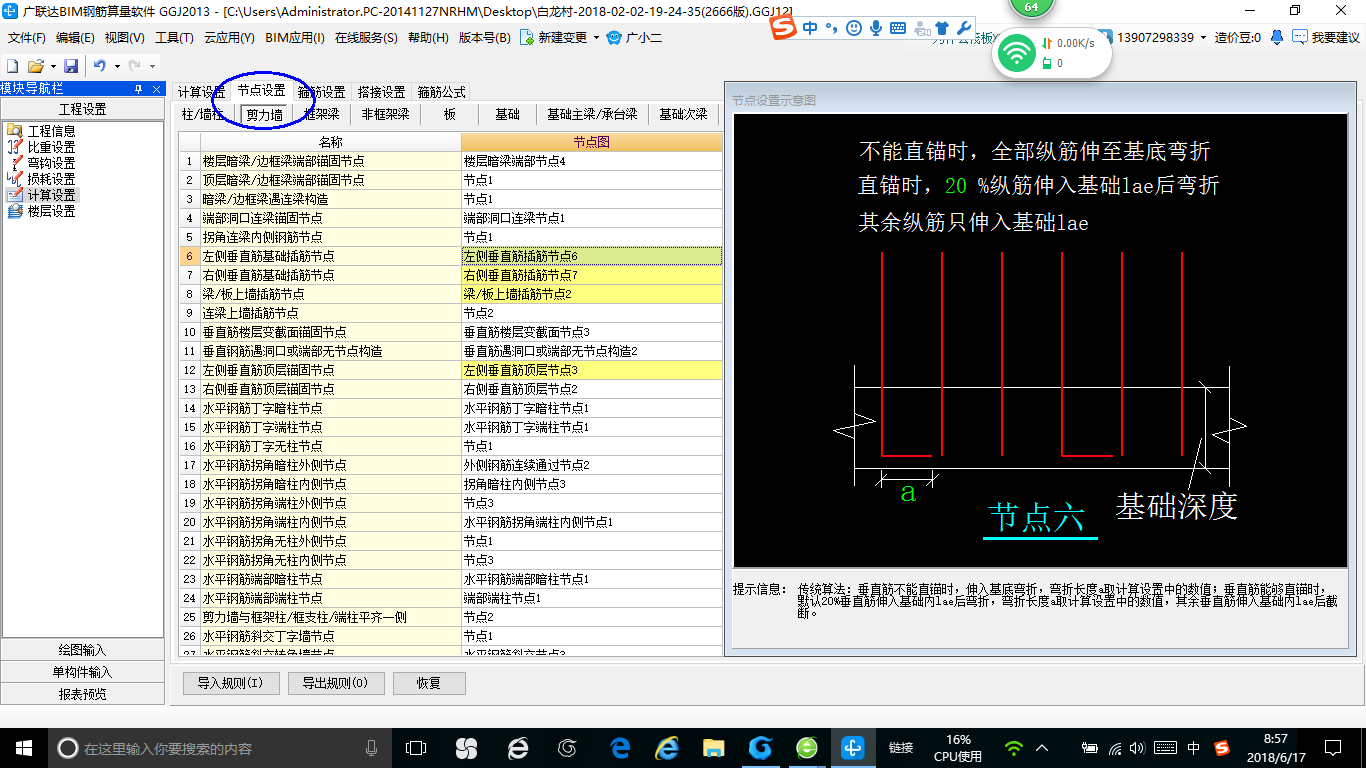Click the 新建变更 document icon

[527, 38]
